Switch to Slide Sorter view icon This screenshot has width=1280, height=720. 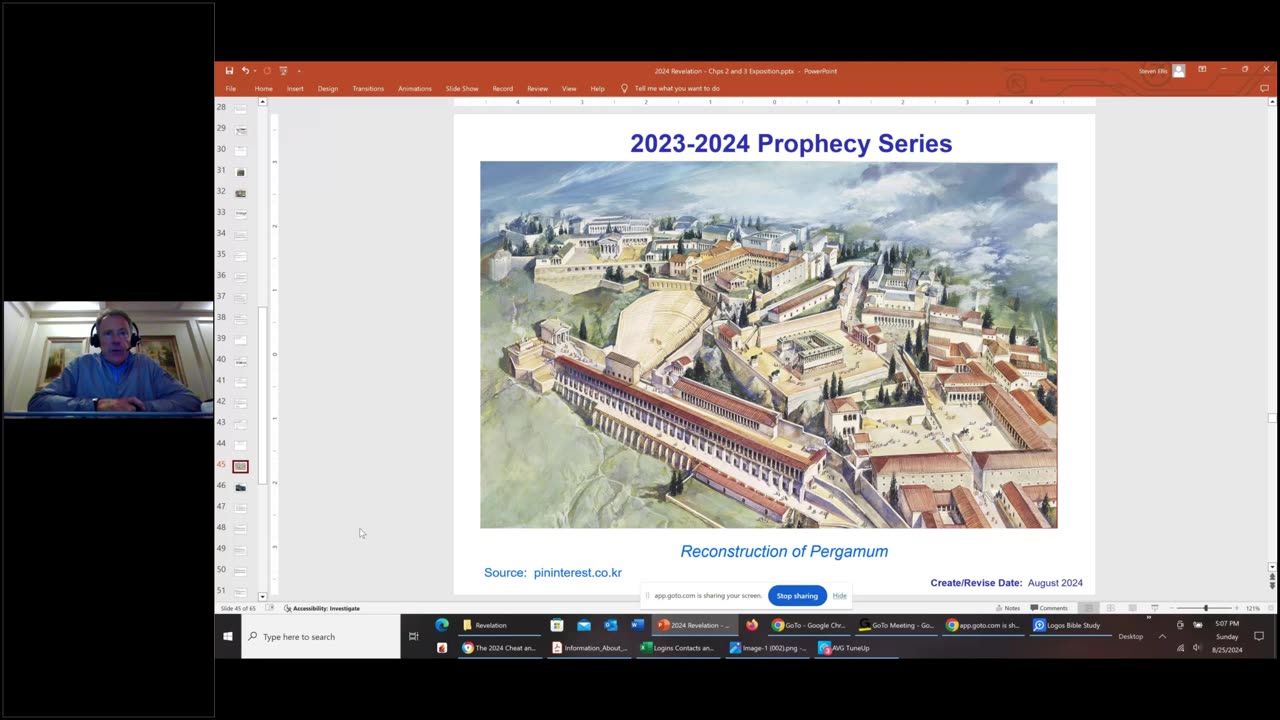(x=1110, y=608)
